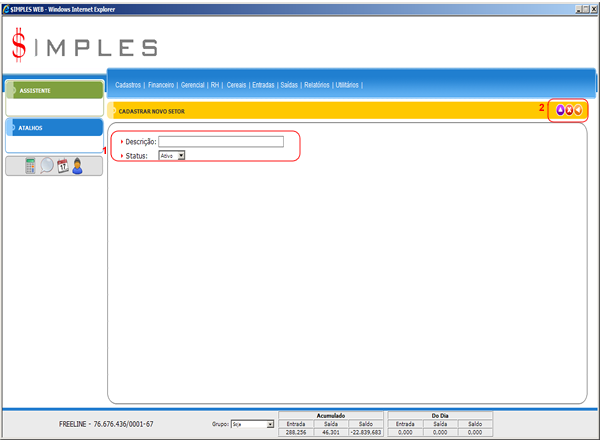Open the calculator shortcut icon
Screen dimensions: 600x440
[30, 166]
